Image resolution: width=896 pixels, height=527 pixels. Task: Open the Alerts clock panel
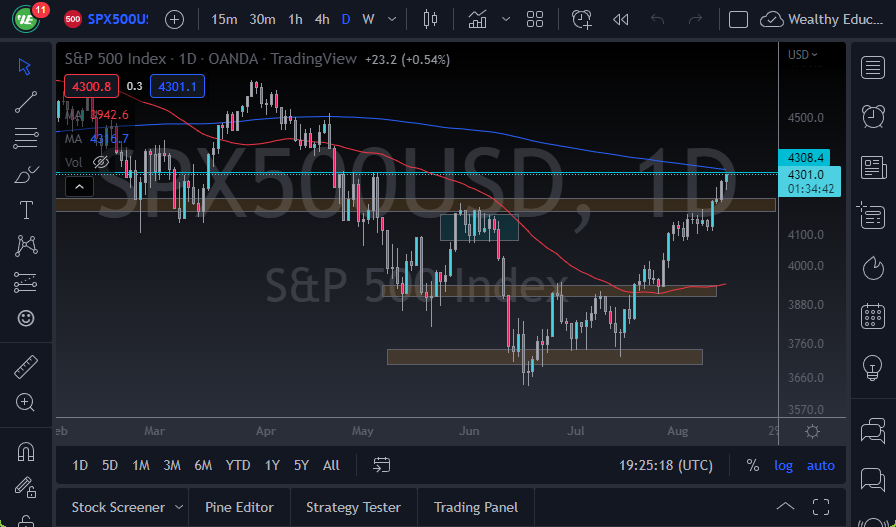pos(872,116)
